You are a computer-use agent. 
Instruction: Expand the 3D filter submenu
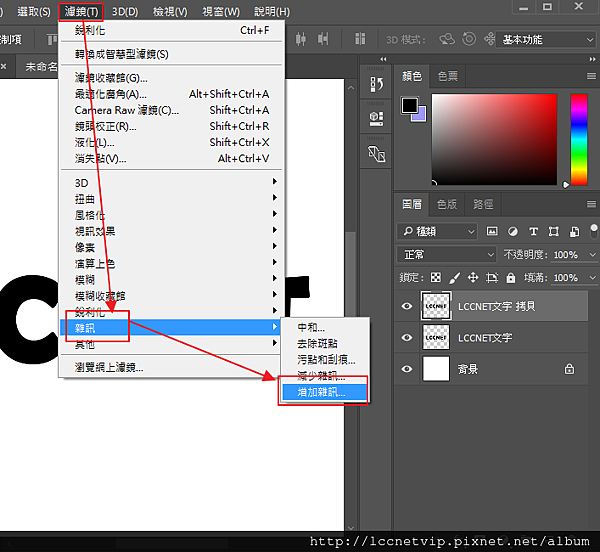coord(172,182)
